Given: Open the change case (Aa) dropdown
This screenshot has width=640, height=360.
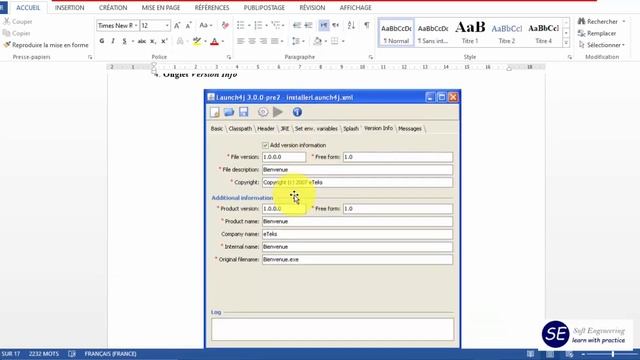Looking at the screenshot, I should tap(206, 25).
